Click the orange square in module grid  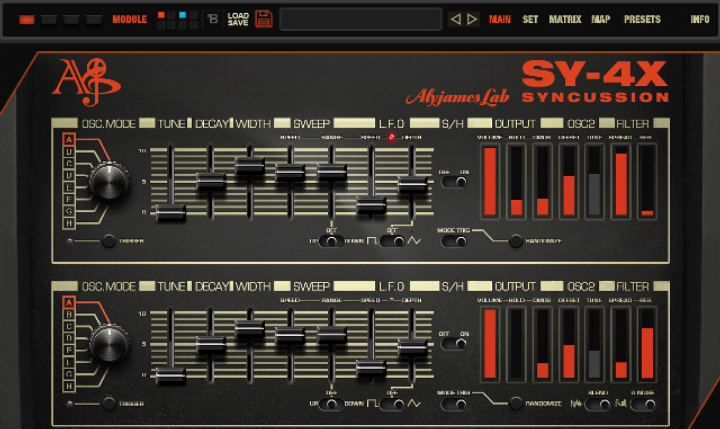pyautogui.click(x=161, y=15)
